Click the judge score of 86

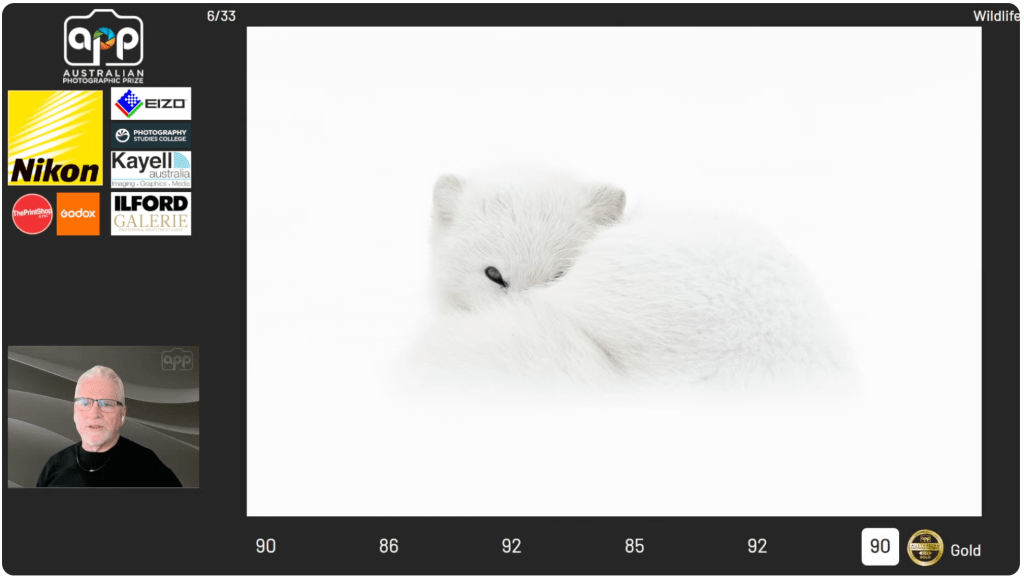tap(388, 546)
